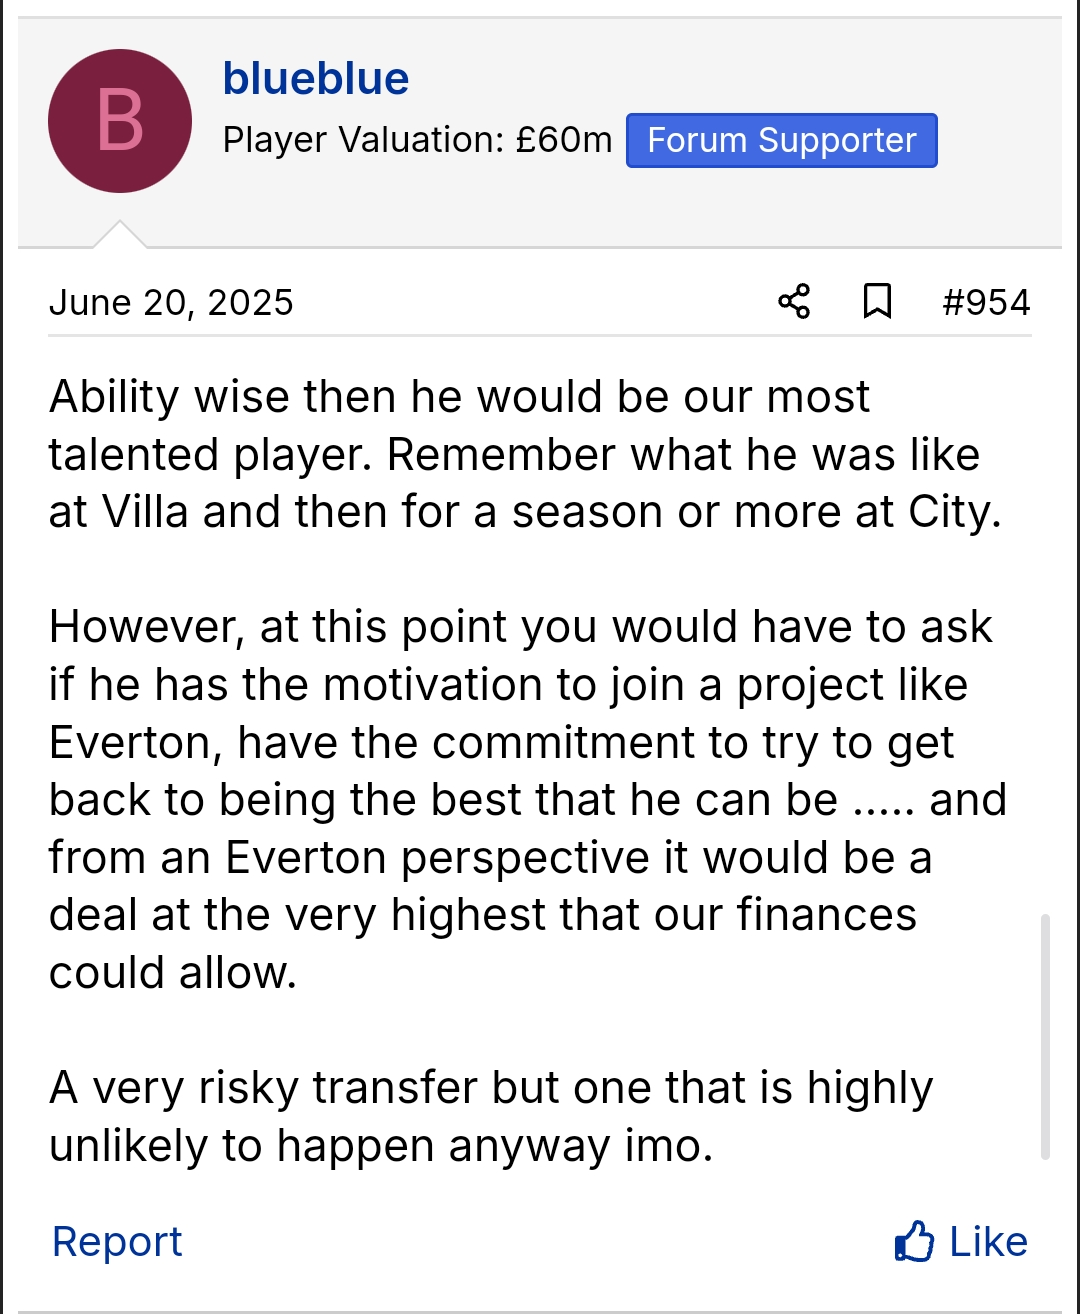The width and height of the screenshot is (1080, 1314).
Task: Open blueblue's round B avatar
Action: point(120,121)
